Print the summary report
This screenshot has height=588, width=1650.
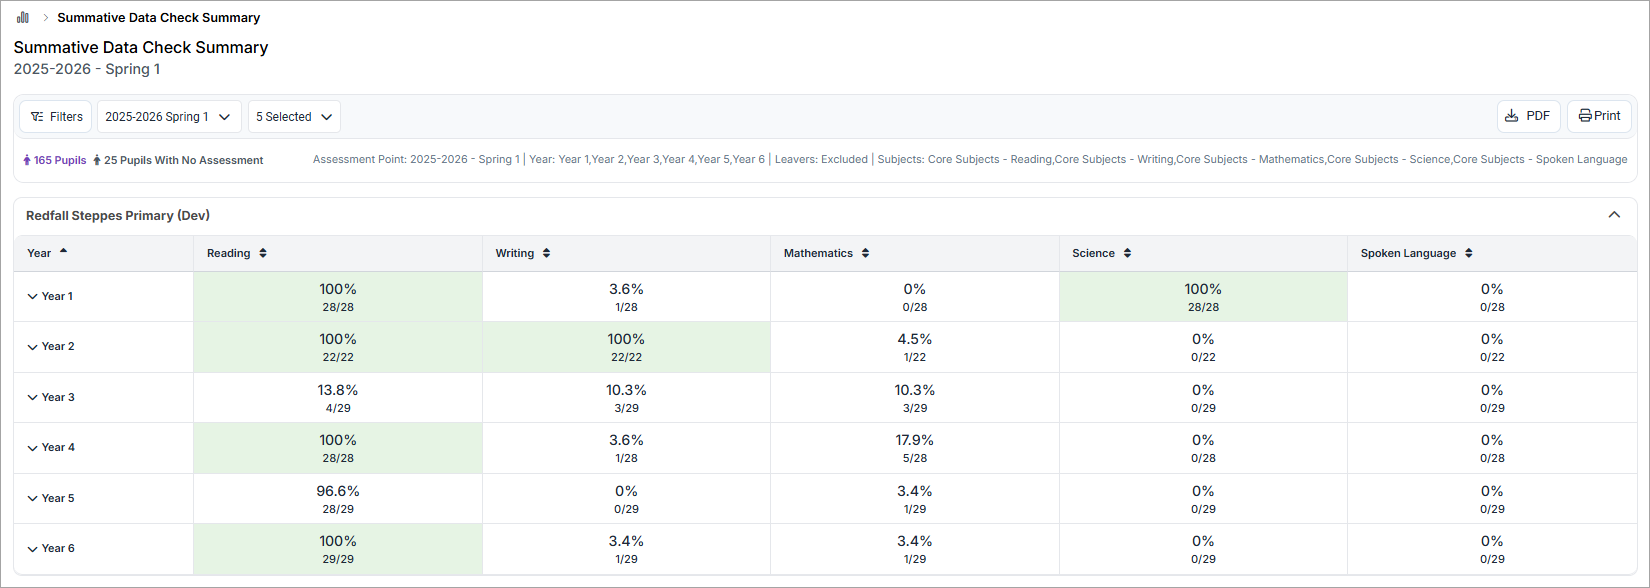tap(1599, 116)
